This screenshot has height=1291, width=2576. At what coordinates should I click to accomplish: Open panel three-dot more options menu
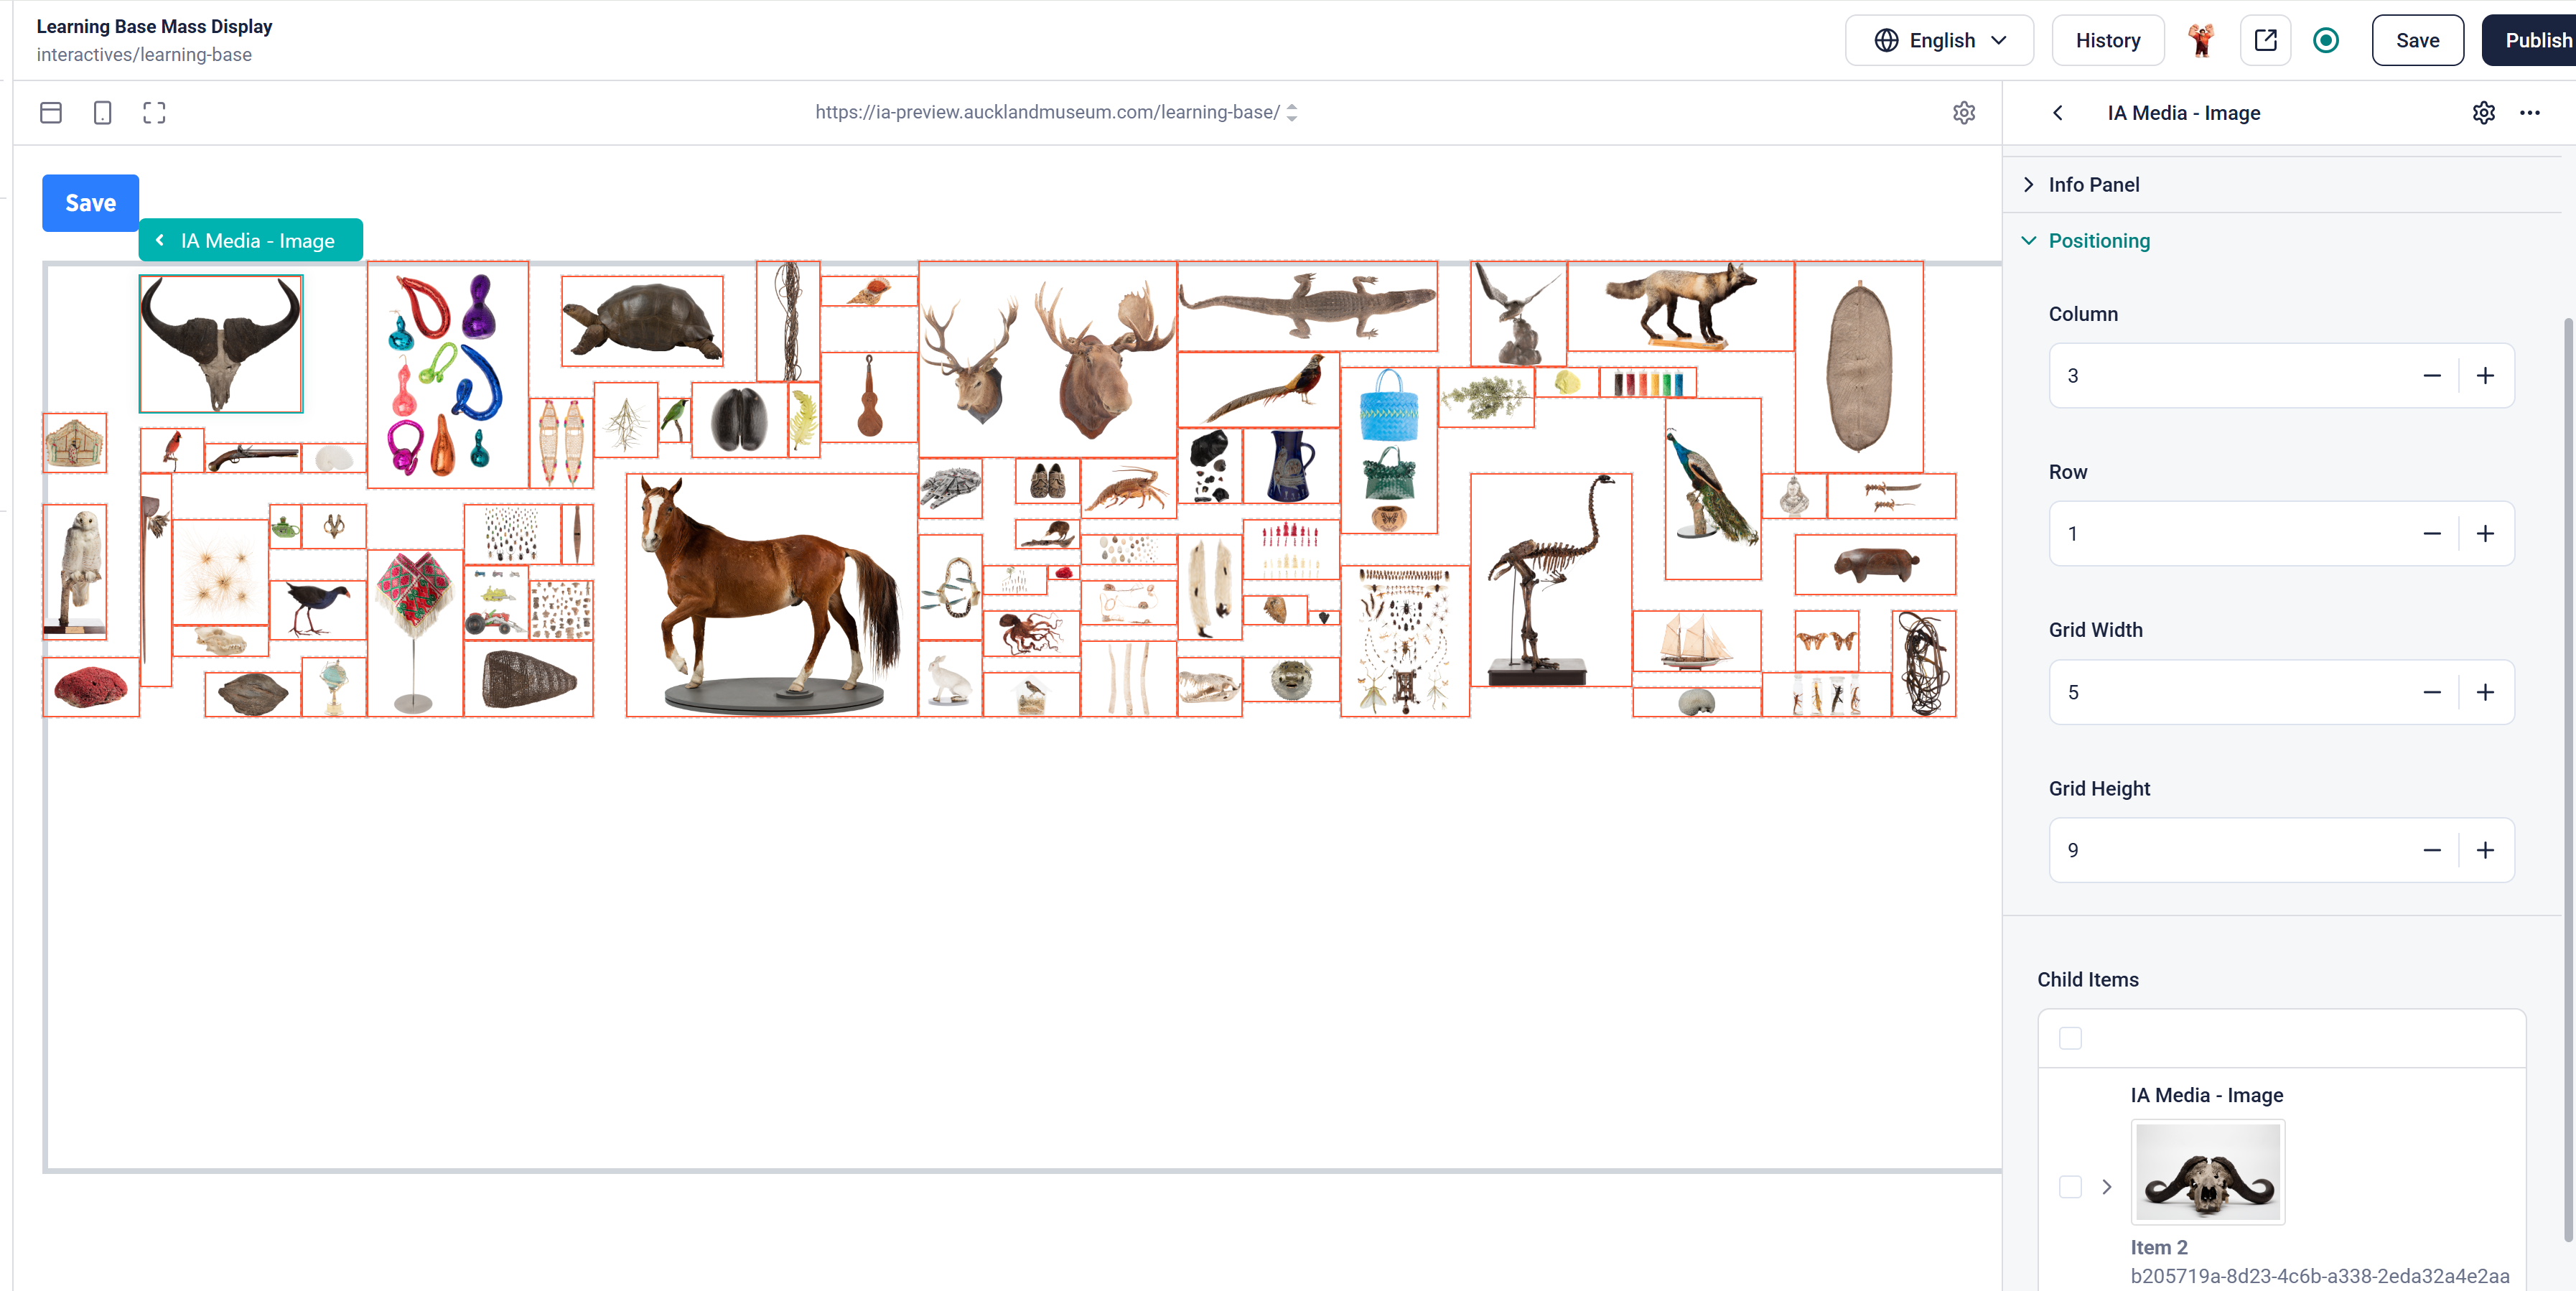[x=2529, y=113]
